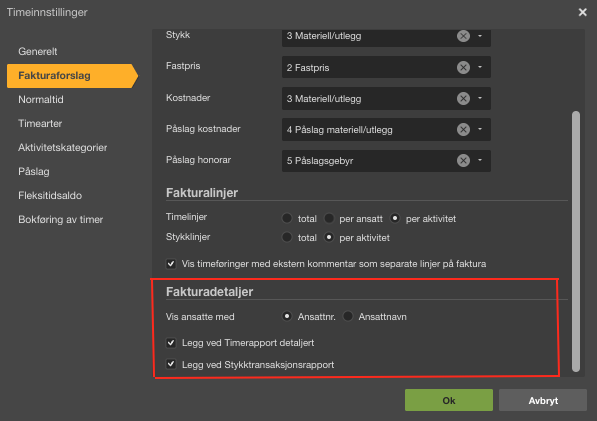Select Timelinjer per aktivitet option
This screenshot has width=597, height=421.
click(395, 218)
